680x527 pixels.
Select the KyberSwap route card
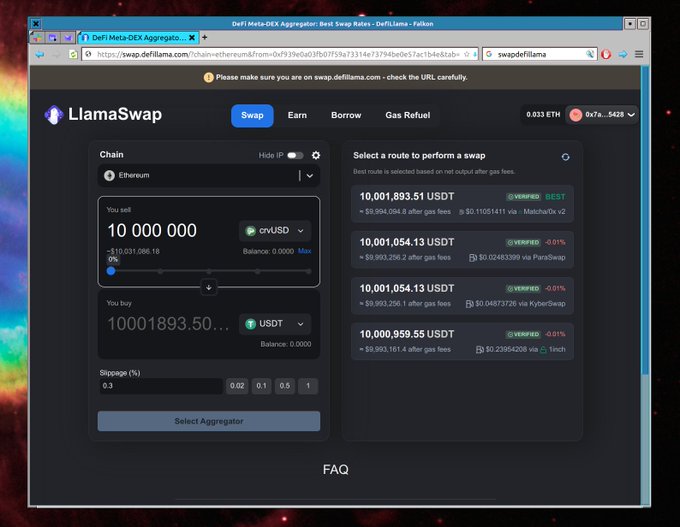click(462, 296)
